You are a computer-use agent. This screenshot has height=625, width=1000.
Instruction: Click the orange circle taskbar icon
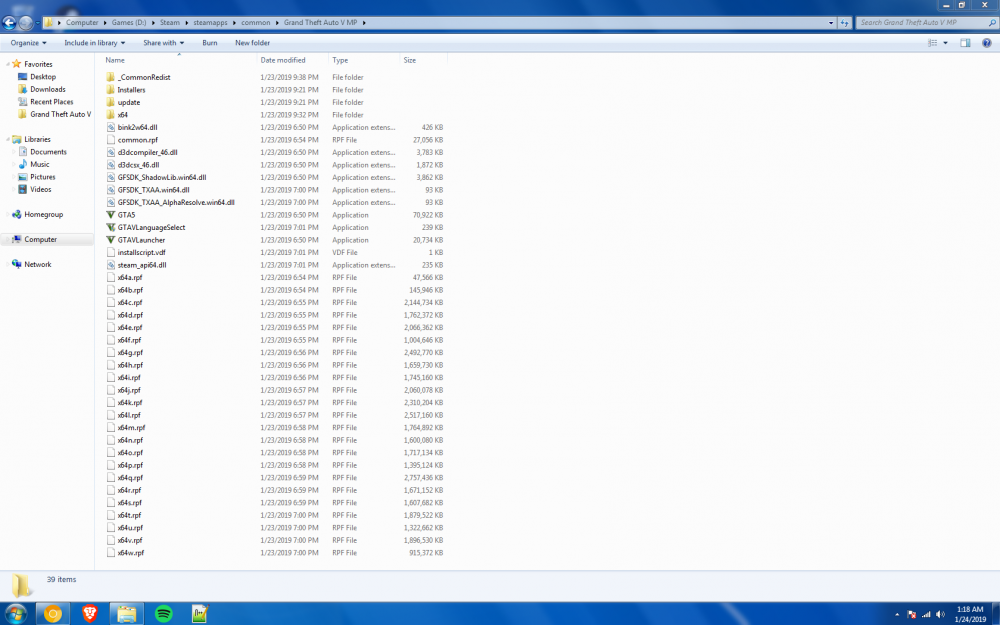click(52, 614)
